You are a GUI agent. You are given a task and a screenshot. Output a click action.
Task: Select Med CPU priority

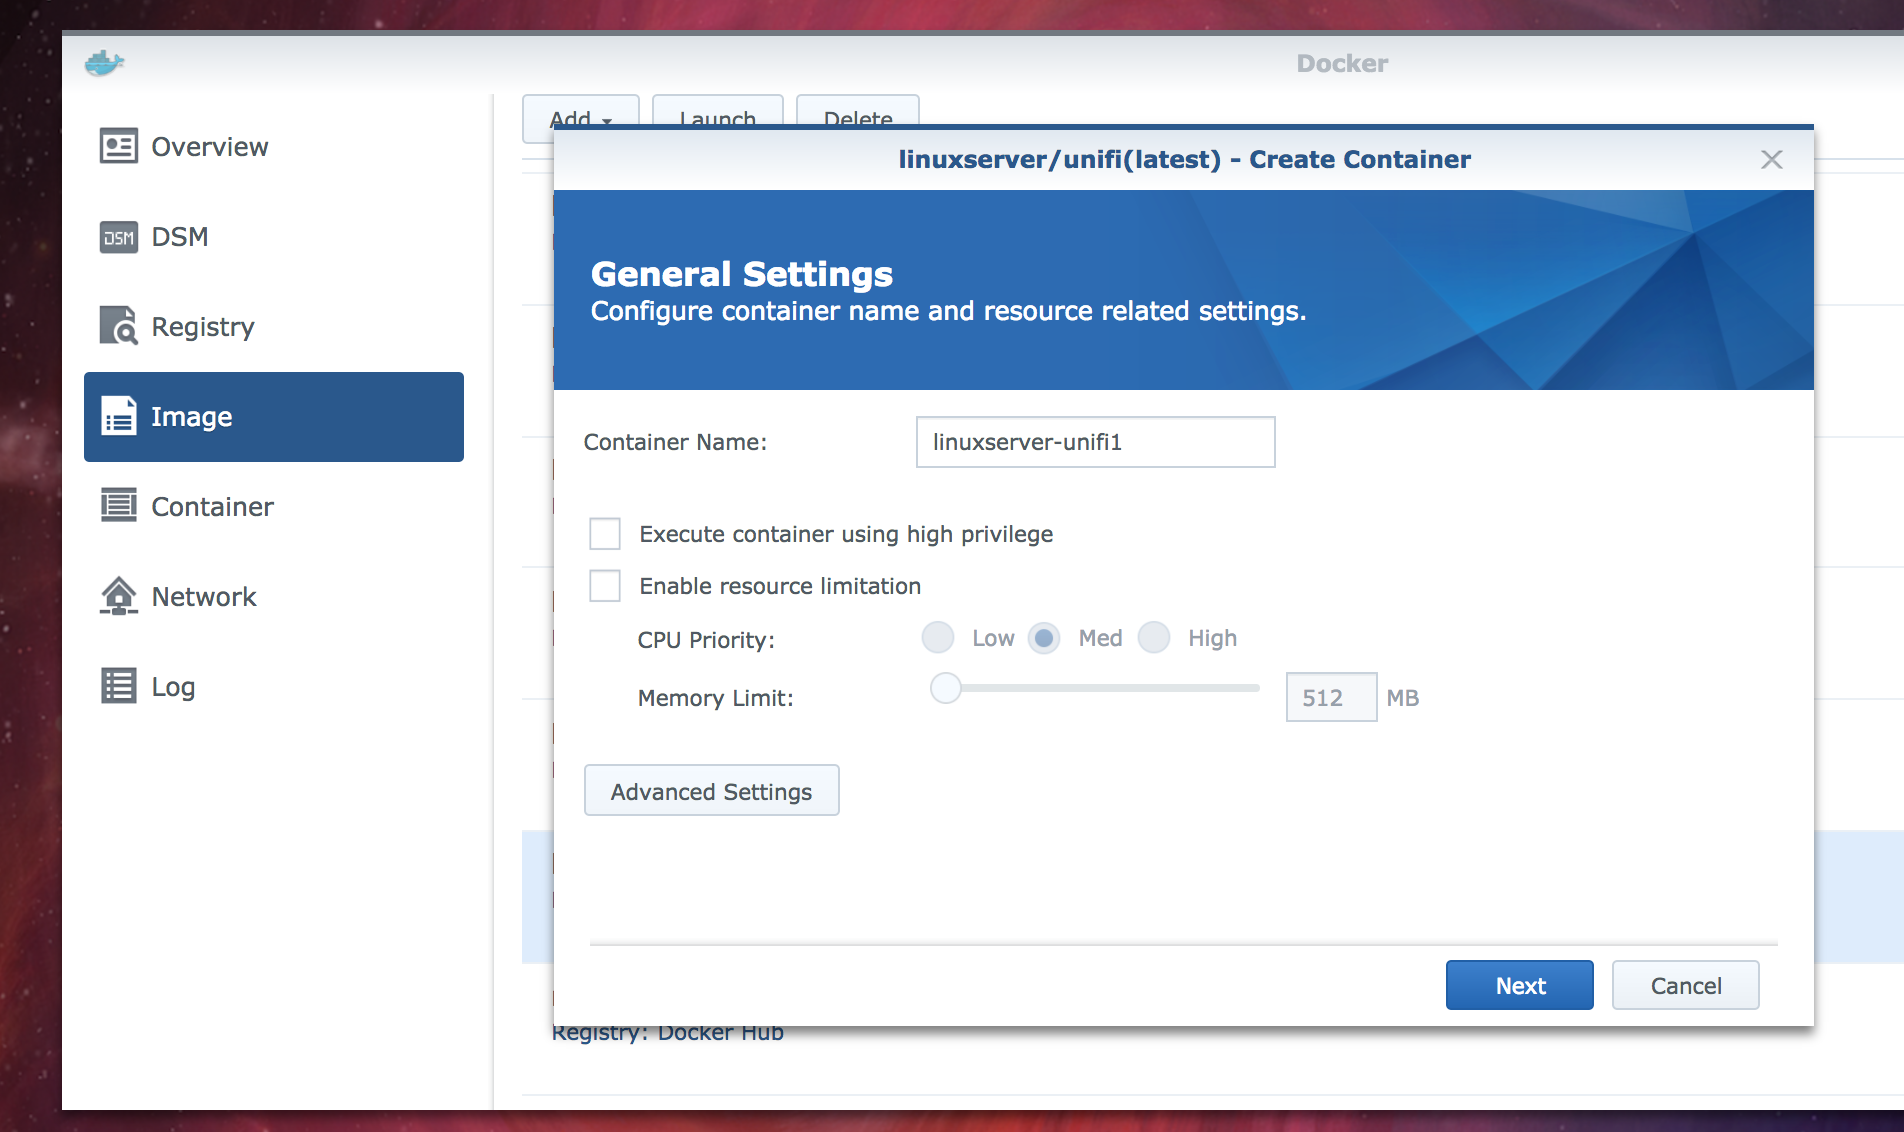(1044, 638)
